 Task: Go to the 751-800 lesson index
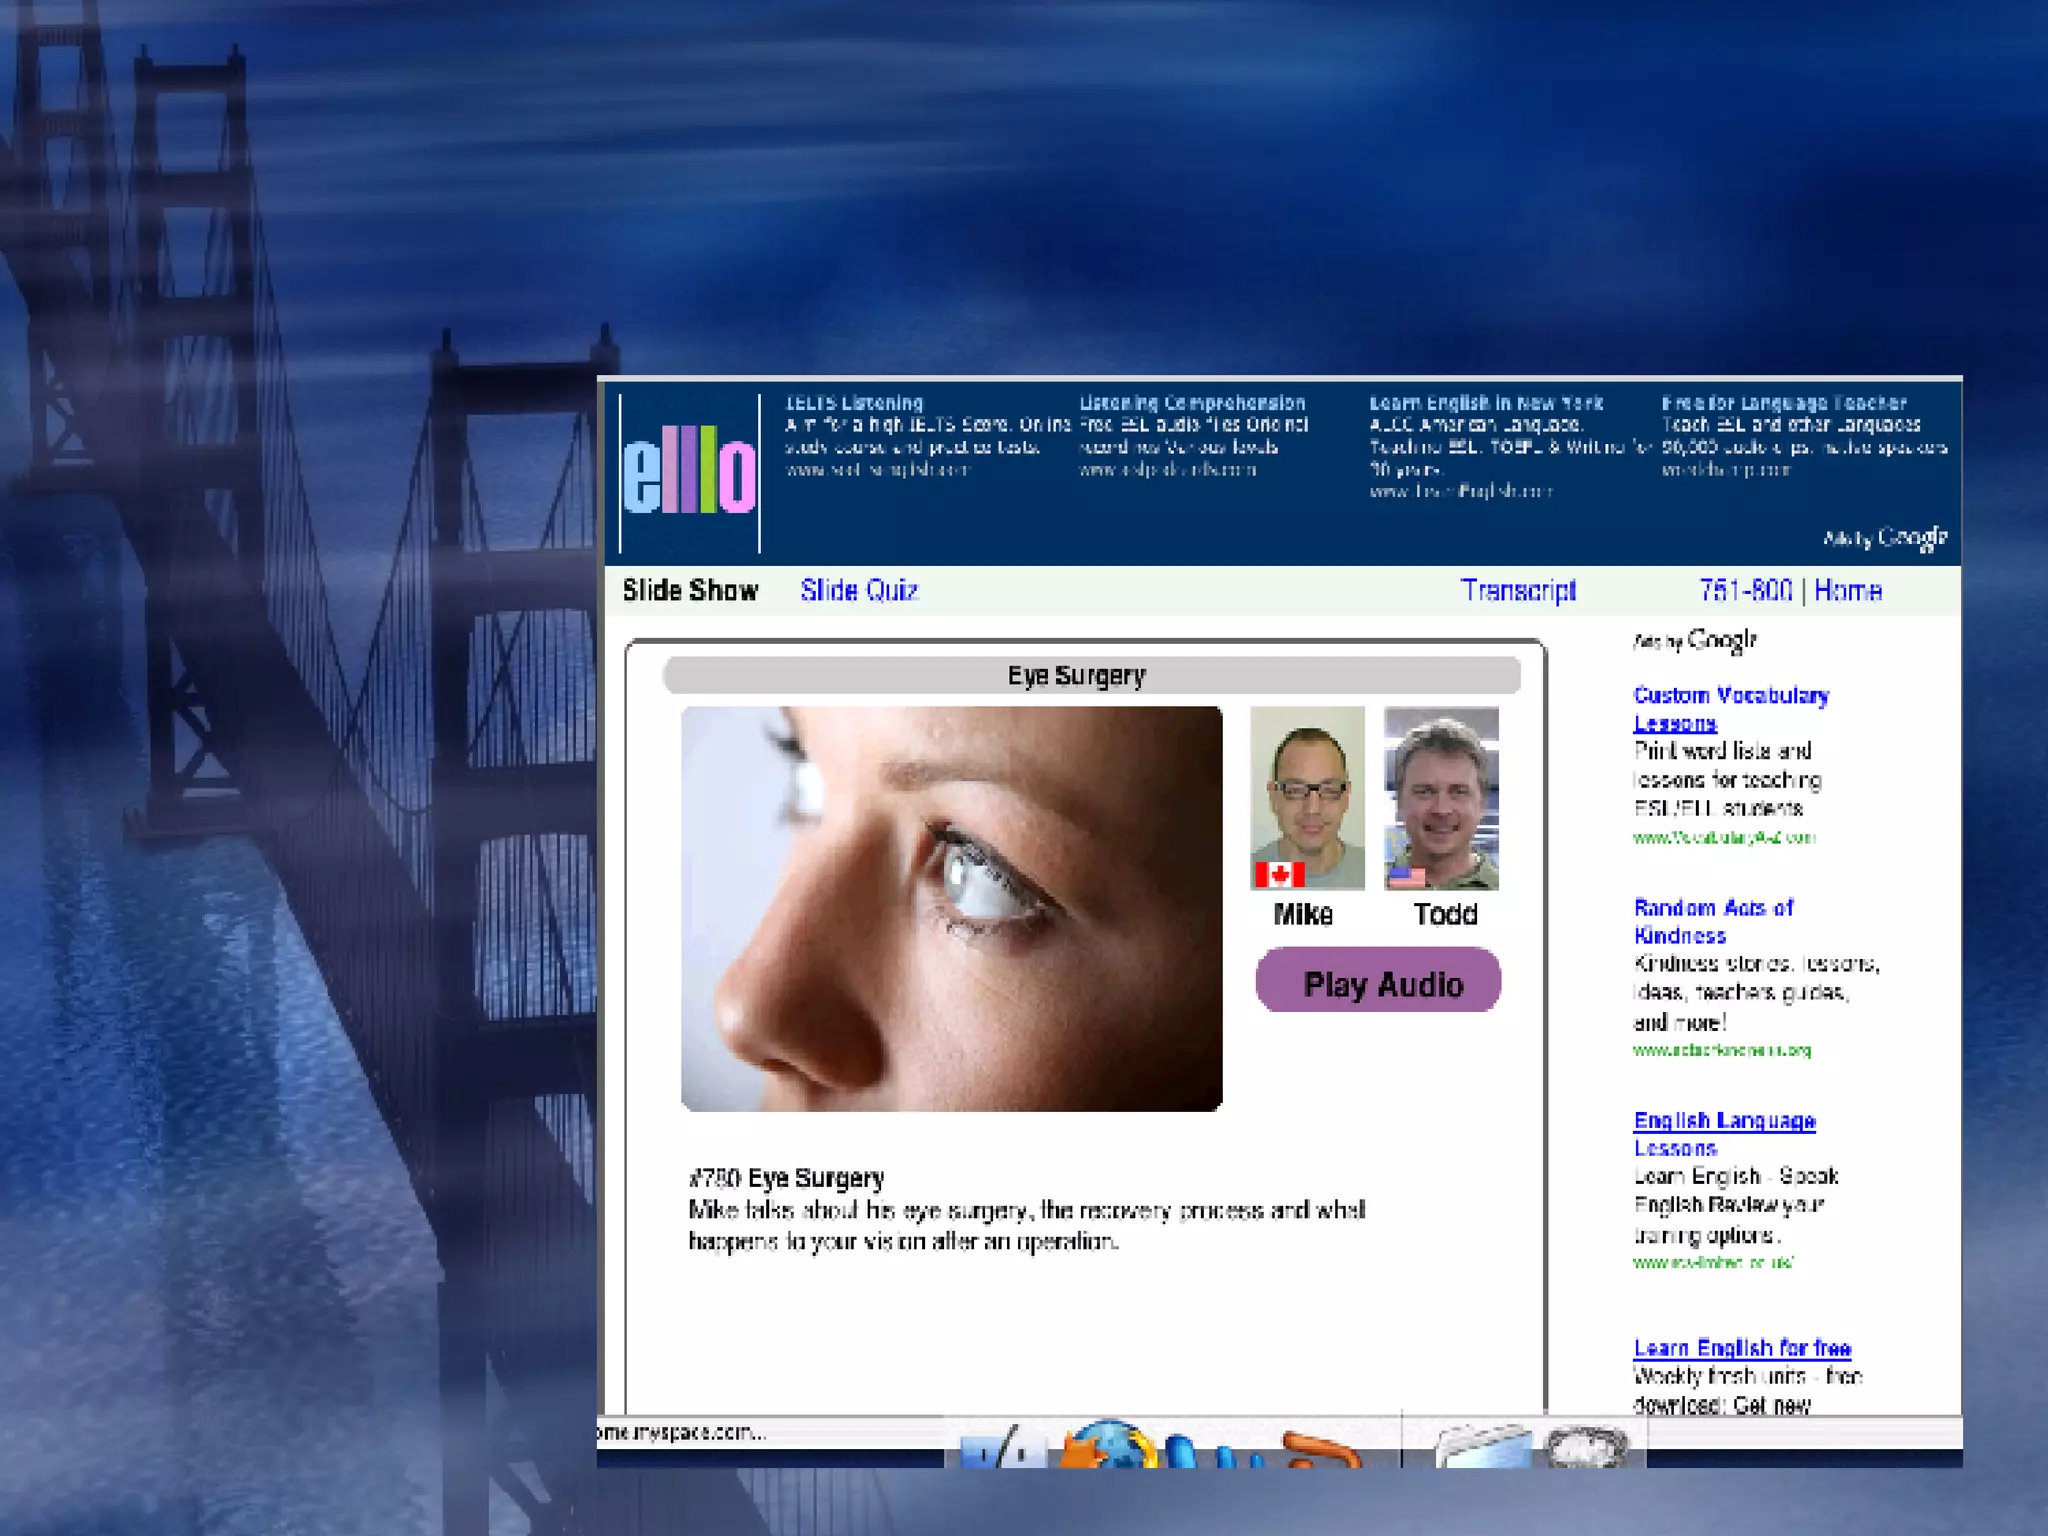click(x=1745, y=591)
